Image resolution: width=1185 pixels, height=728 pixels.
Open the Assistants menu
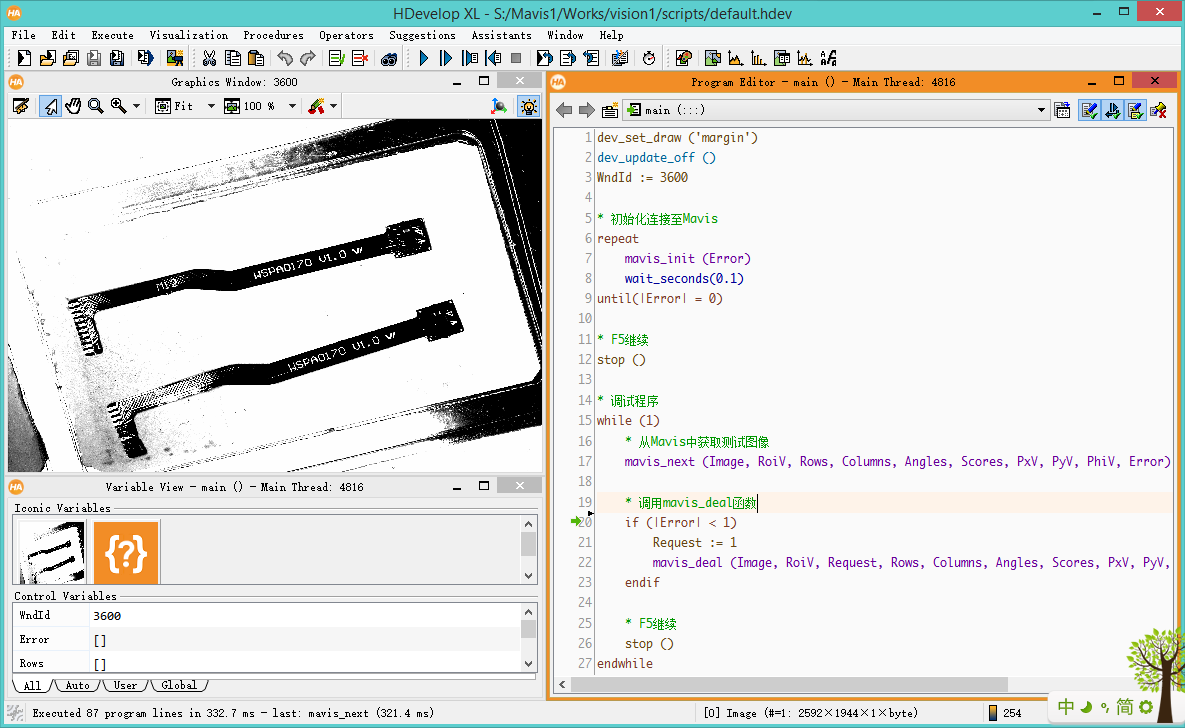[x=502, y=35]
